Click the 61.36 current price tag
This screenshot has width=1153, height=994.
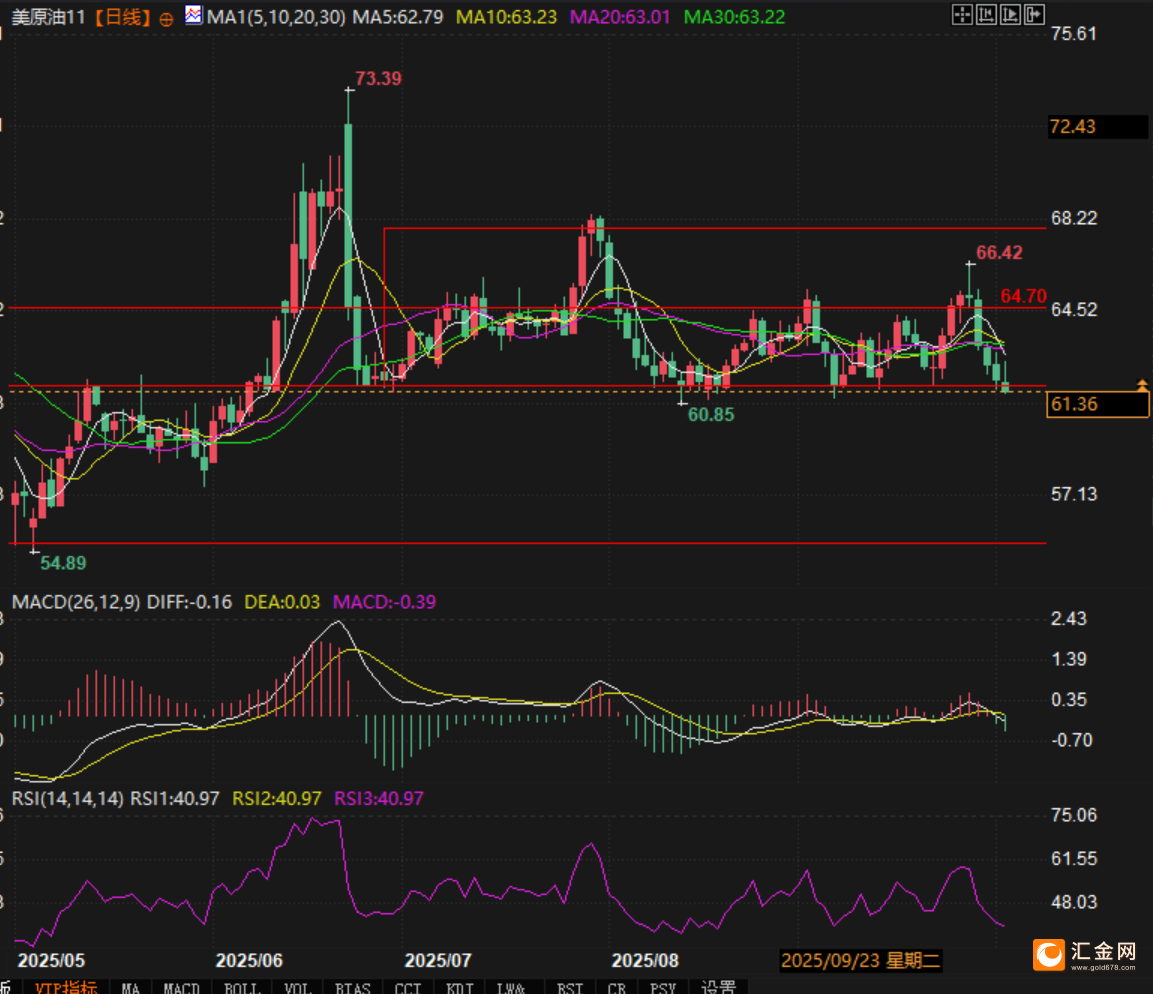pyautogui.click(x=1095, y=405)
